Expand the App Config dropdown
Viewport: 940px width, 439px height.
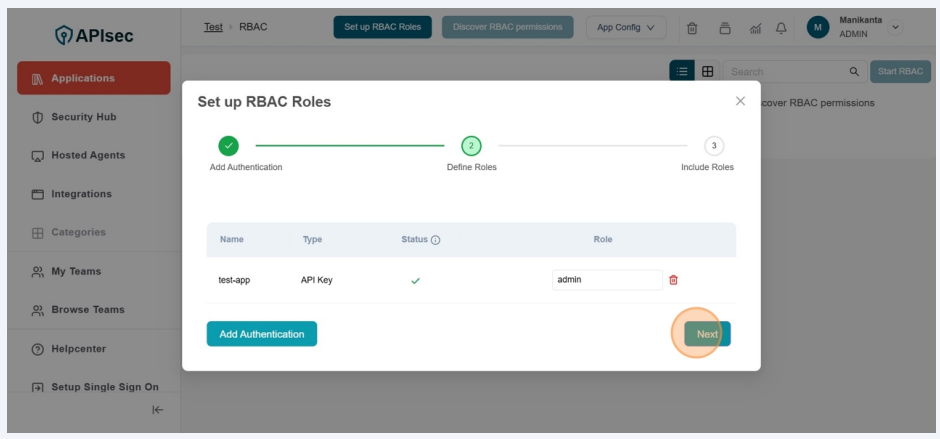[x=625, y=27]
